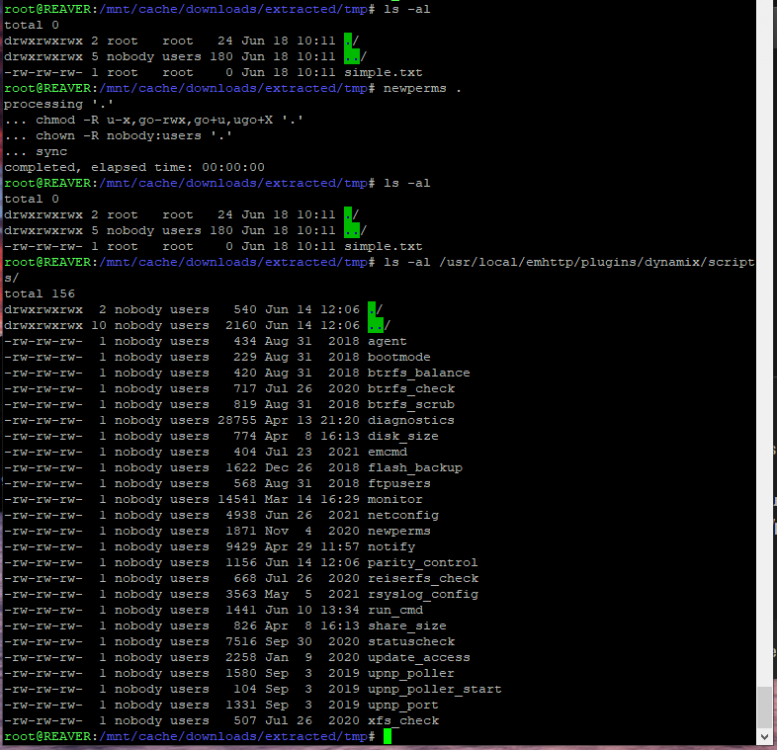
Task: Click the file name 'notify'
Action: tap(391, 547)
